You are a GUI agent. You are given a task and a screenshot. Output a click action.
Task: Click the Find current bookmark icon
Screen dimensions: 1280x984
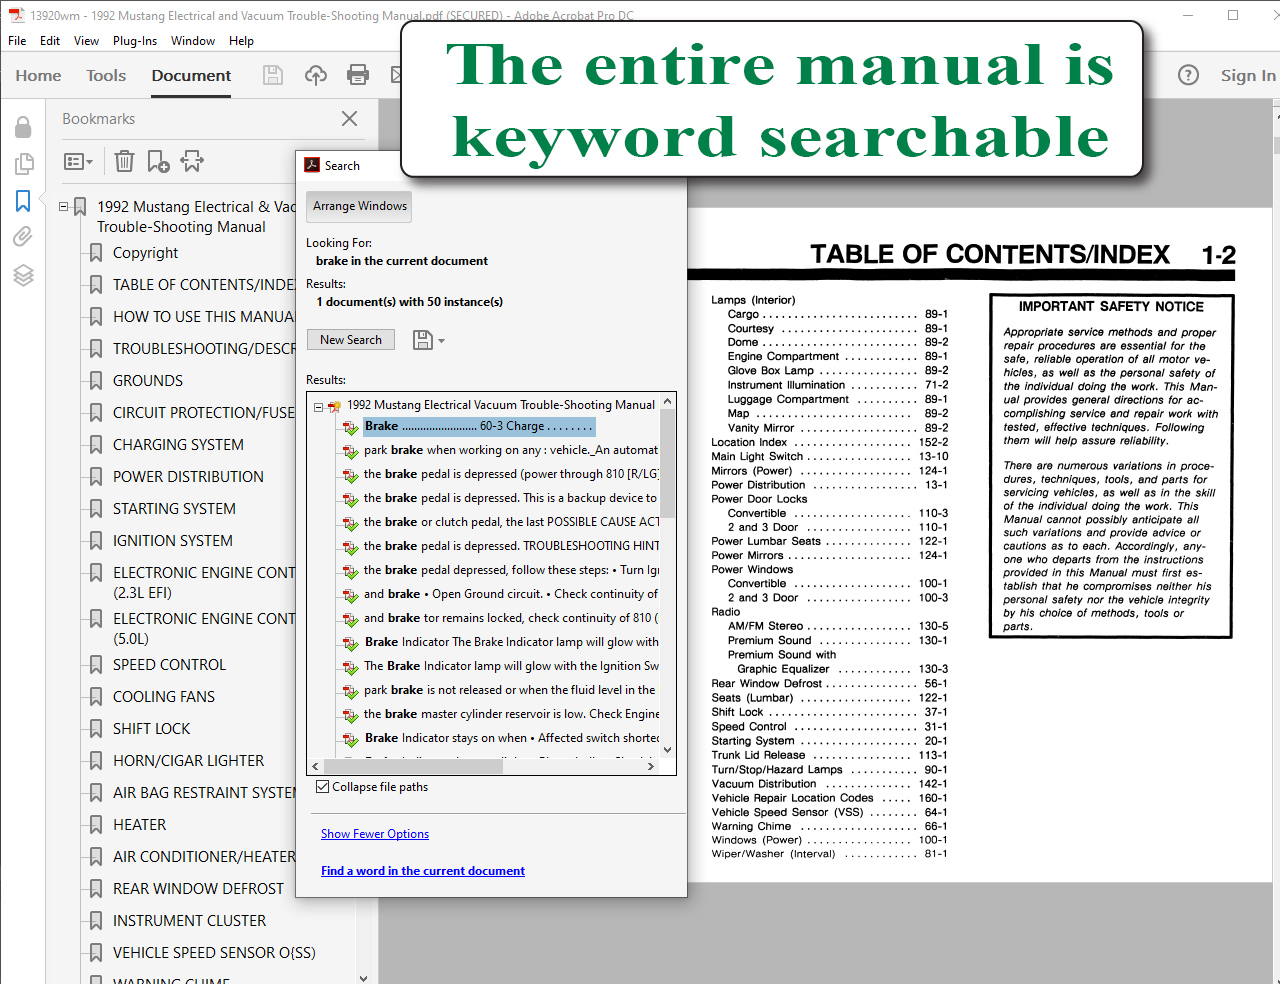tap(192, 161)
